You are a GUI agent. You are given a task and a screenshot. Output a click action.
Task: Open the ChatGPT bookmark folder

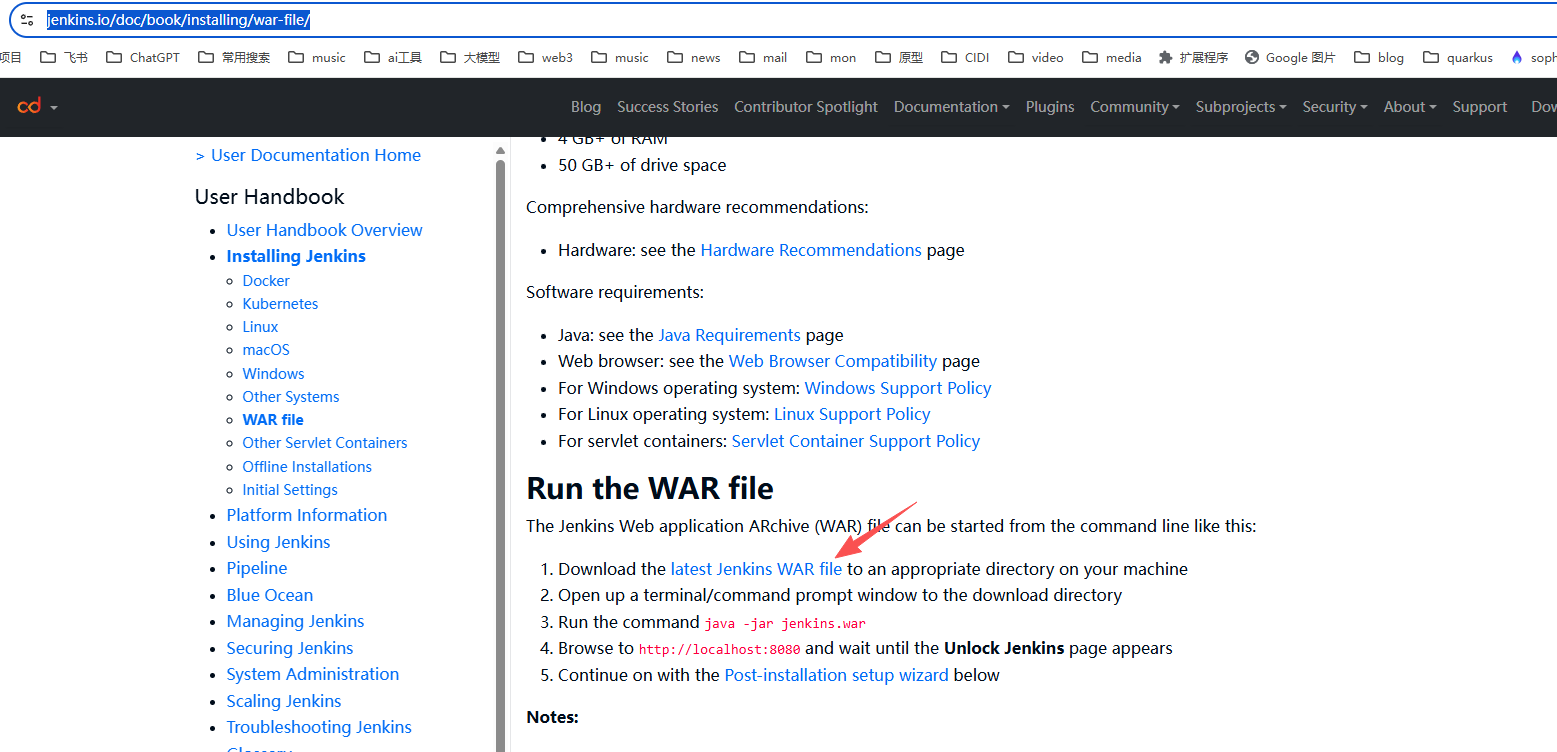[x=142, y=58]
